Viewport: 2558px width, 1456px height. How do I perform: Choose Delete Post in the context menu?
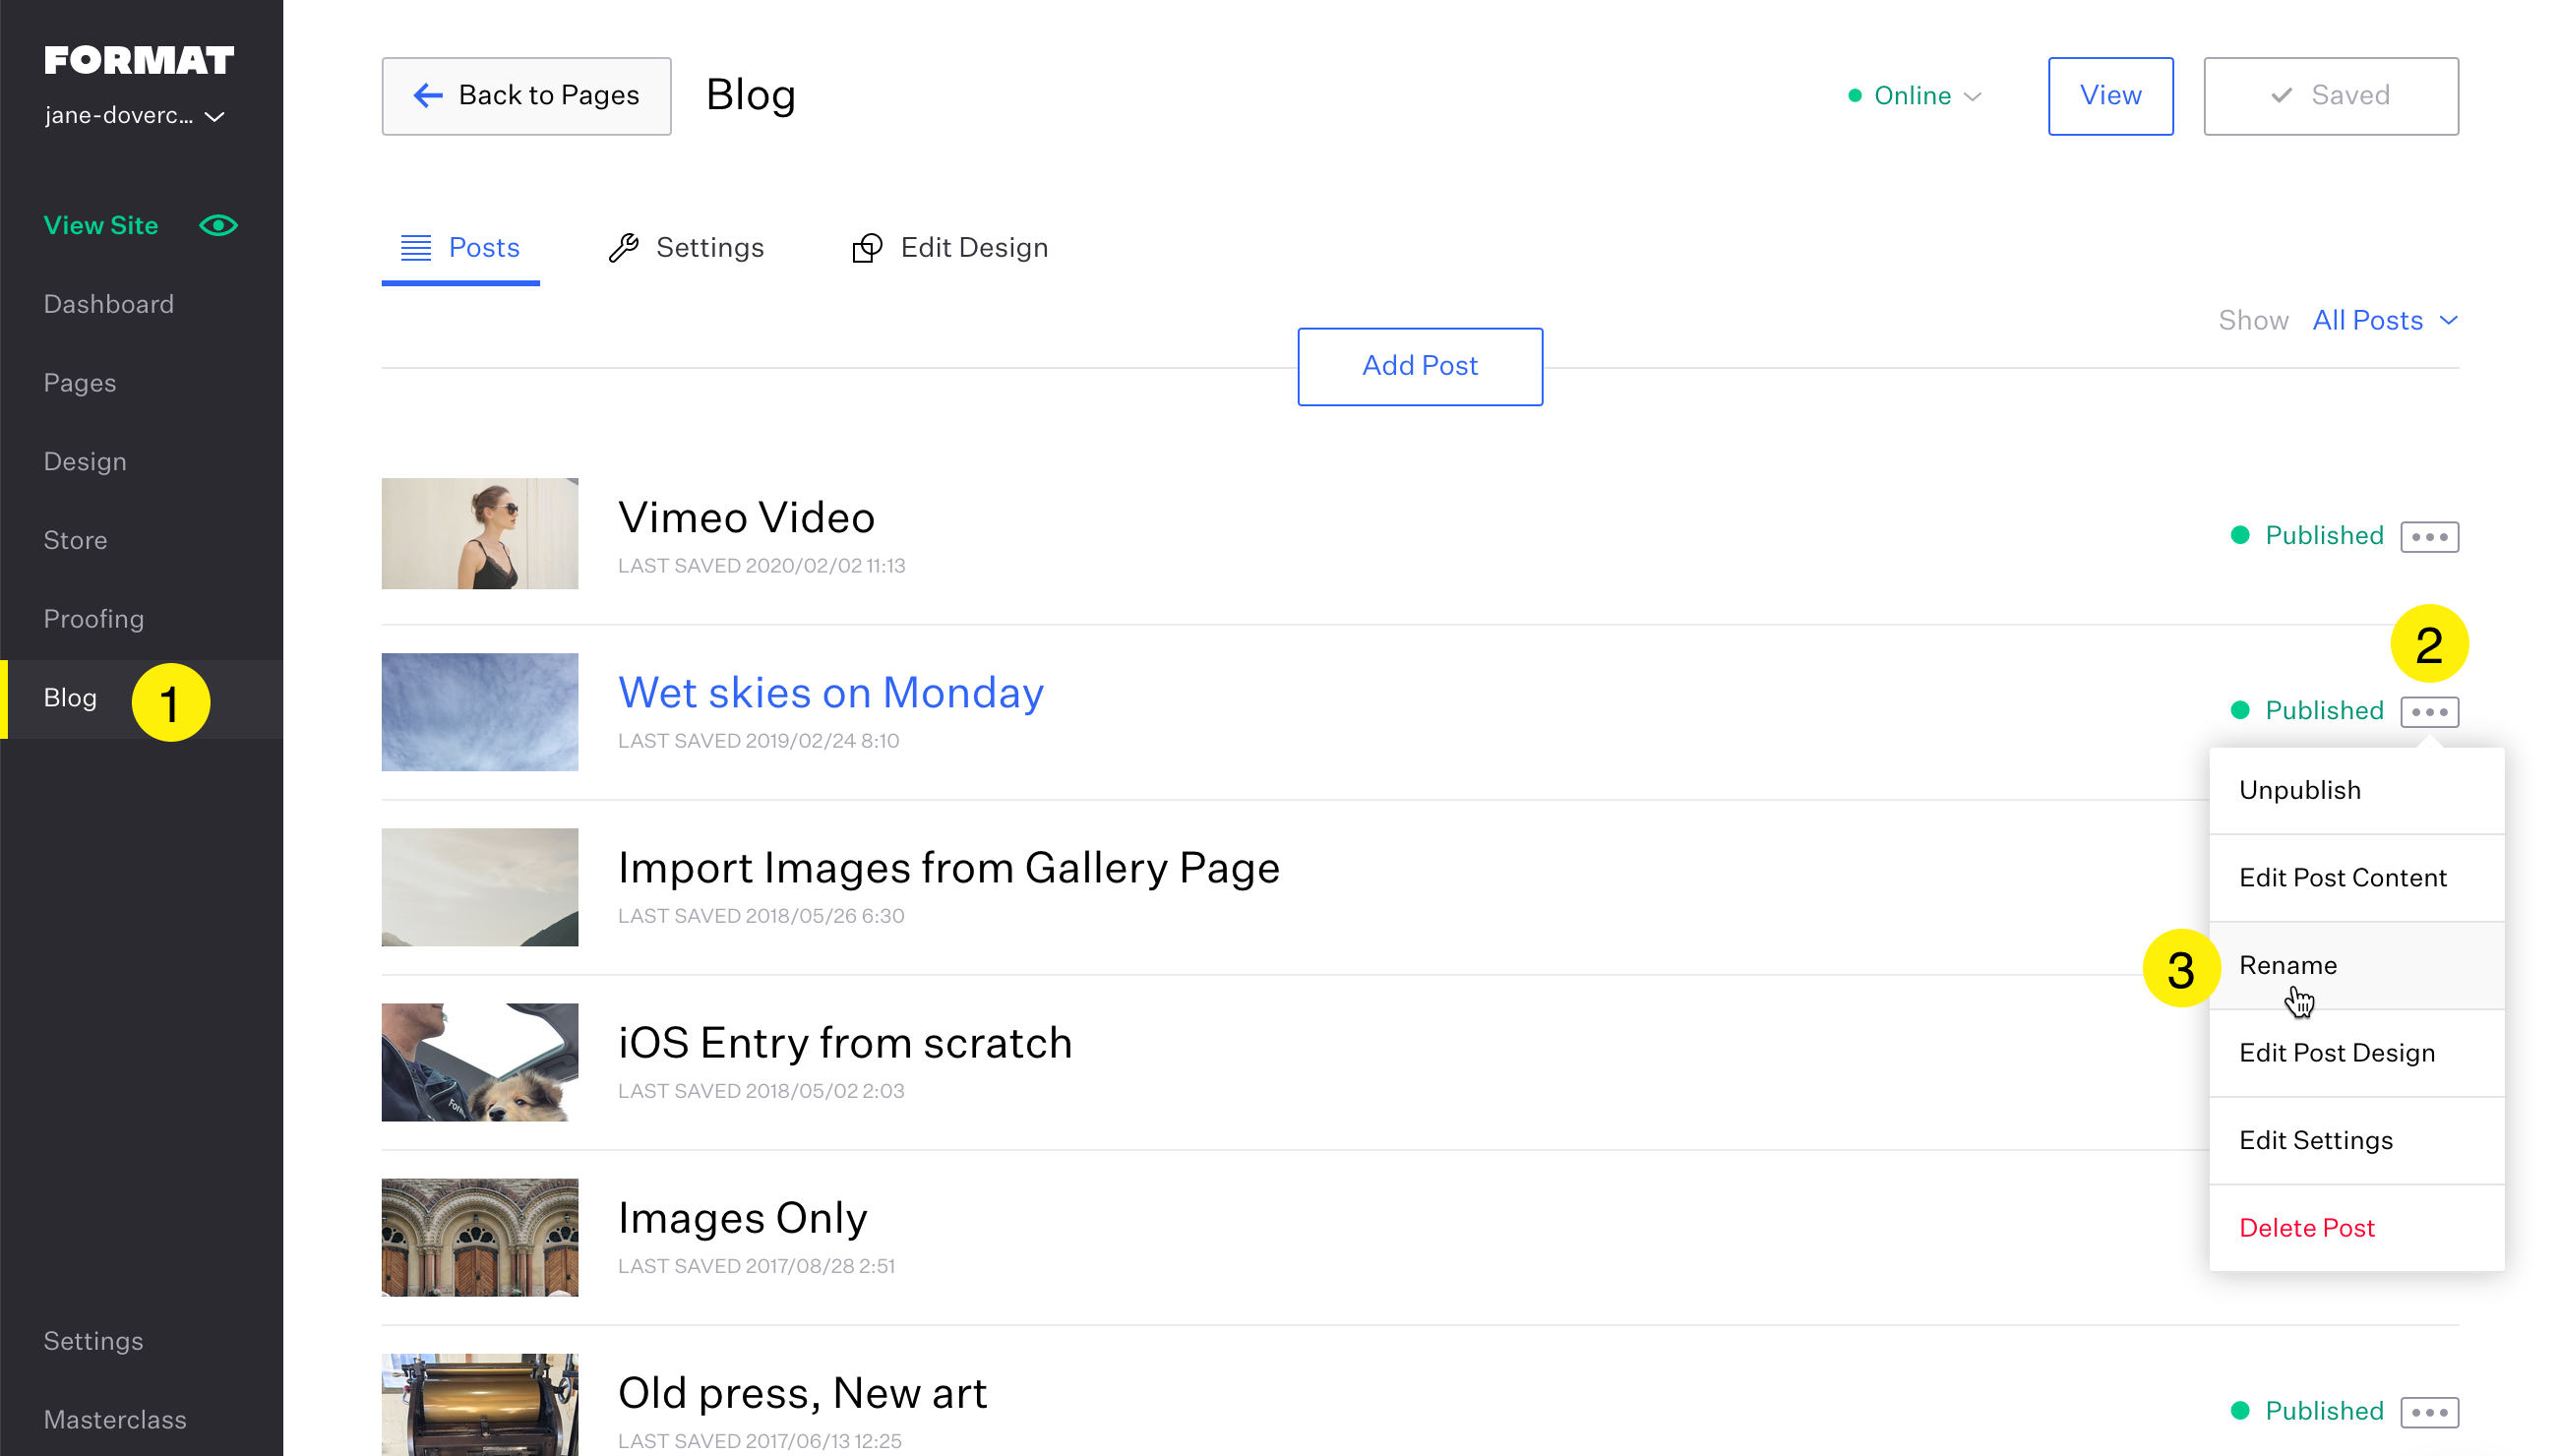[x=2305, y=1227]
